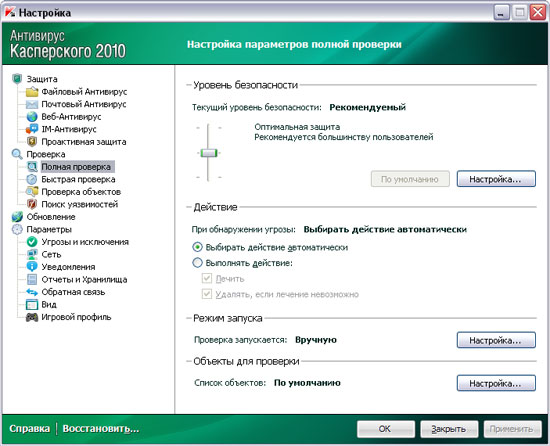Open Режим запуска Настройка button
The height and width of the screenshot is (446, 550).
coord(496,340)
